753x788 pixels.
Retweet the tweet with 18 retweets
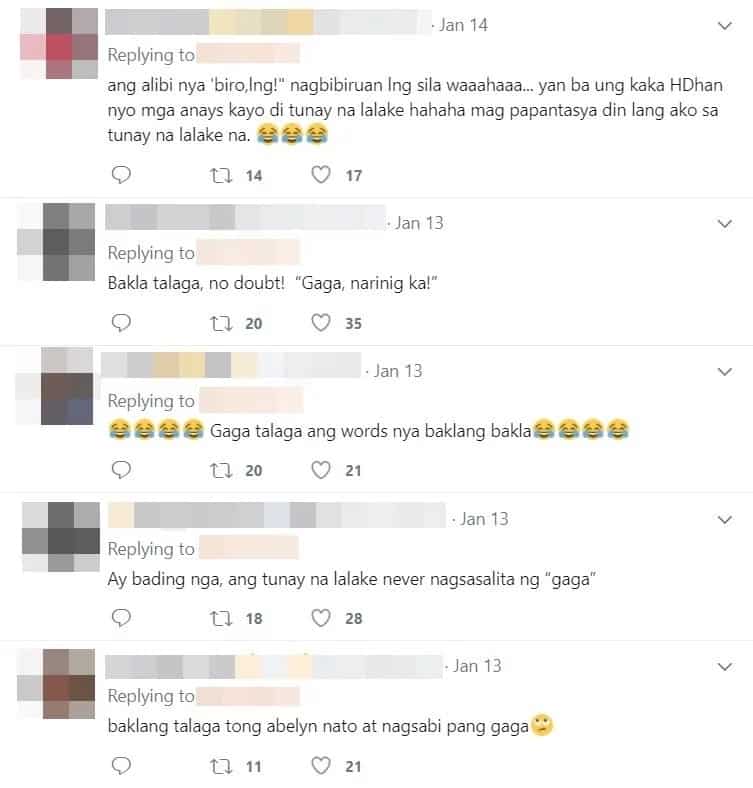[221, 618]
